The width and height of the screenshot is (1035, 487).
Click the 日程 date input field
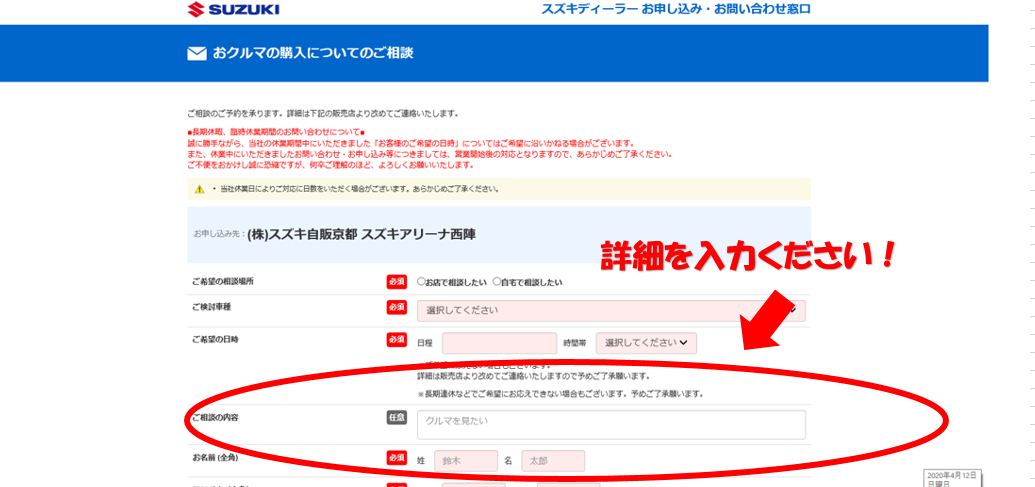500,343
